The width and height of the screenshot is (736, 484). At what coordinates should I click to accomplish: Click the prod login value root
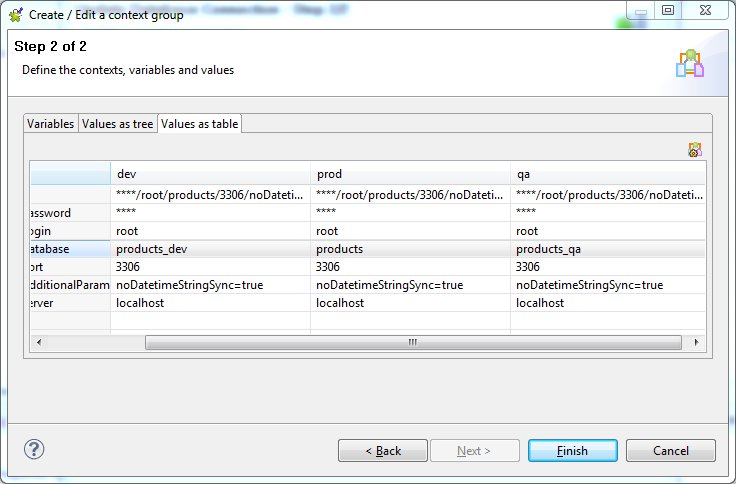click(x=410, y=231)
